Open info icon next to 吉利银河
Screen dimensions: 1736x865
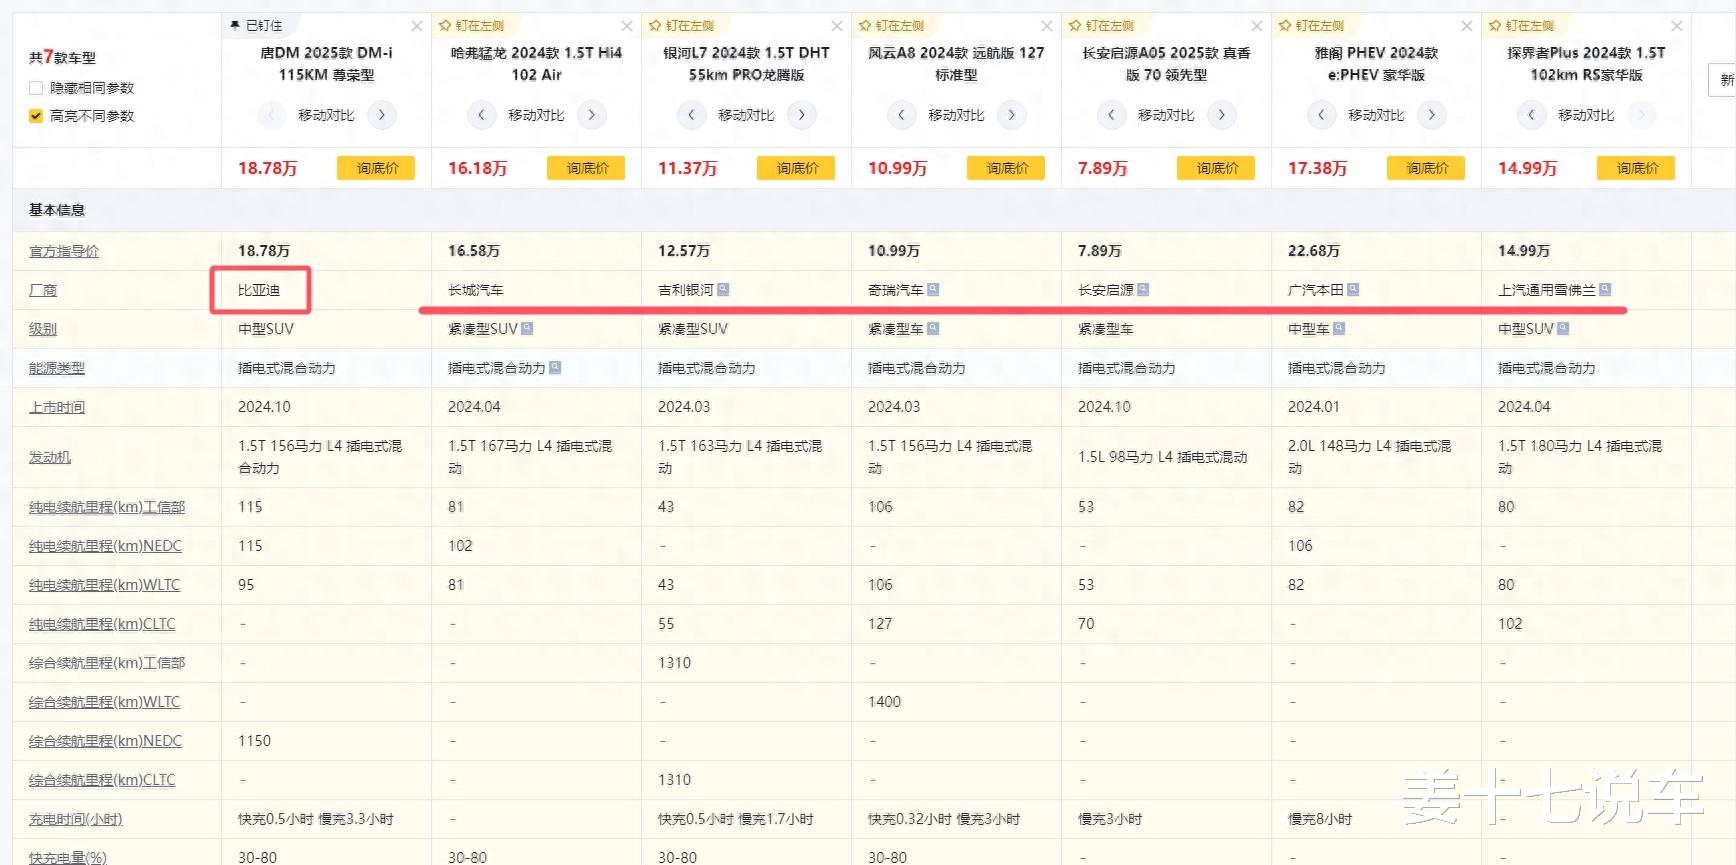(x=723, y=290)
